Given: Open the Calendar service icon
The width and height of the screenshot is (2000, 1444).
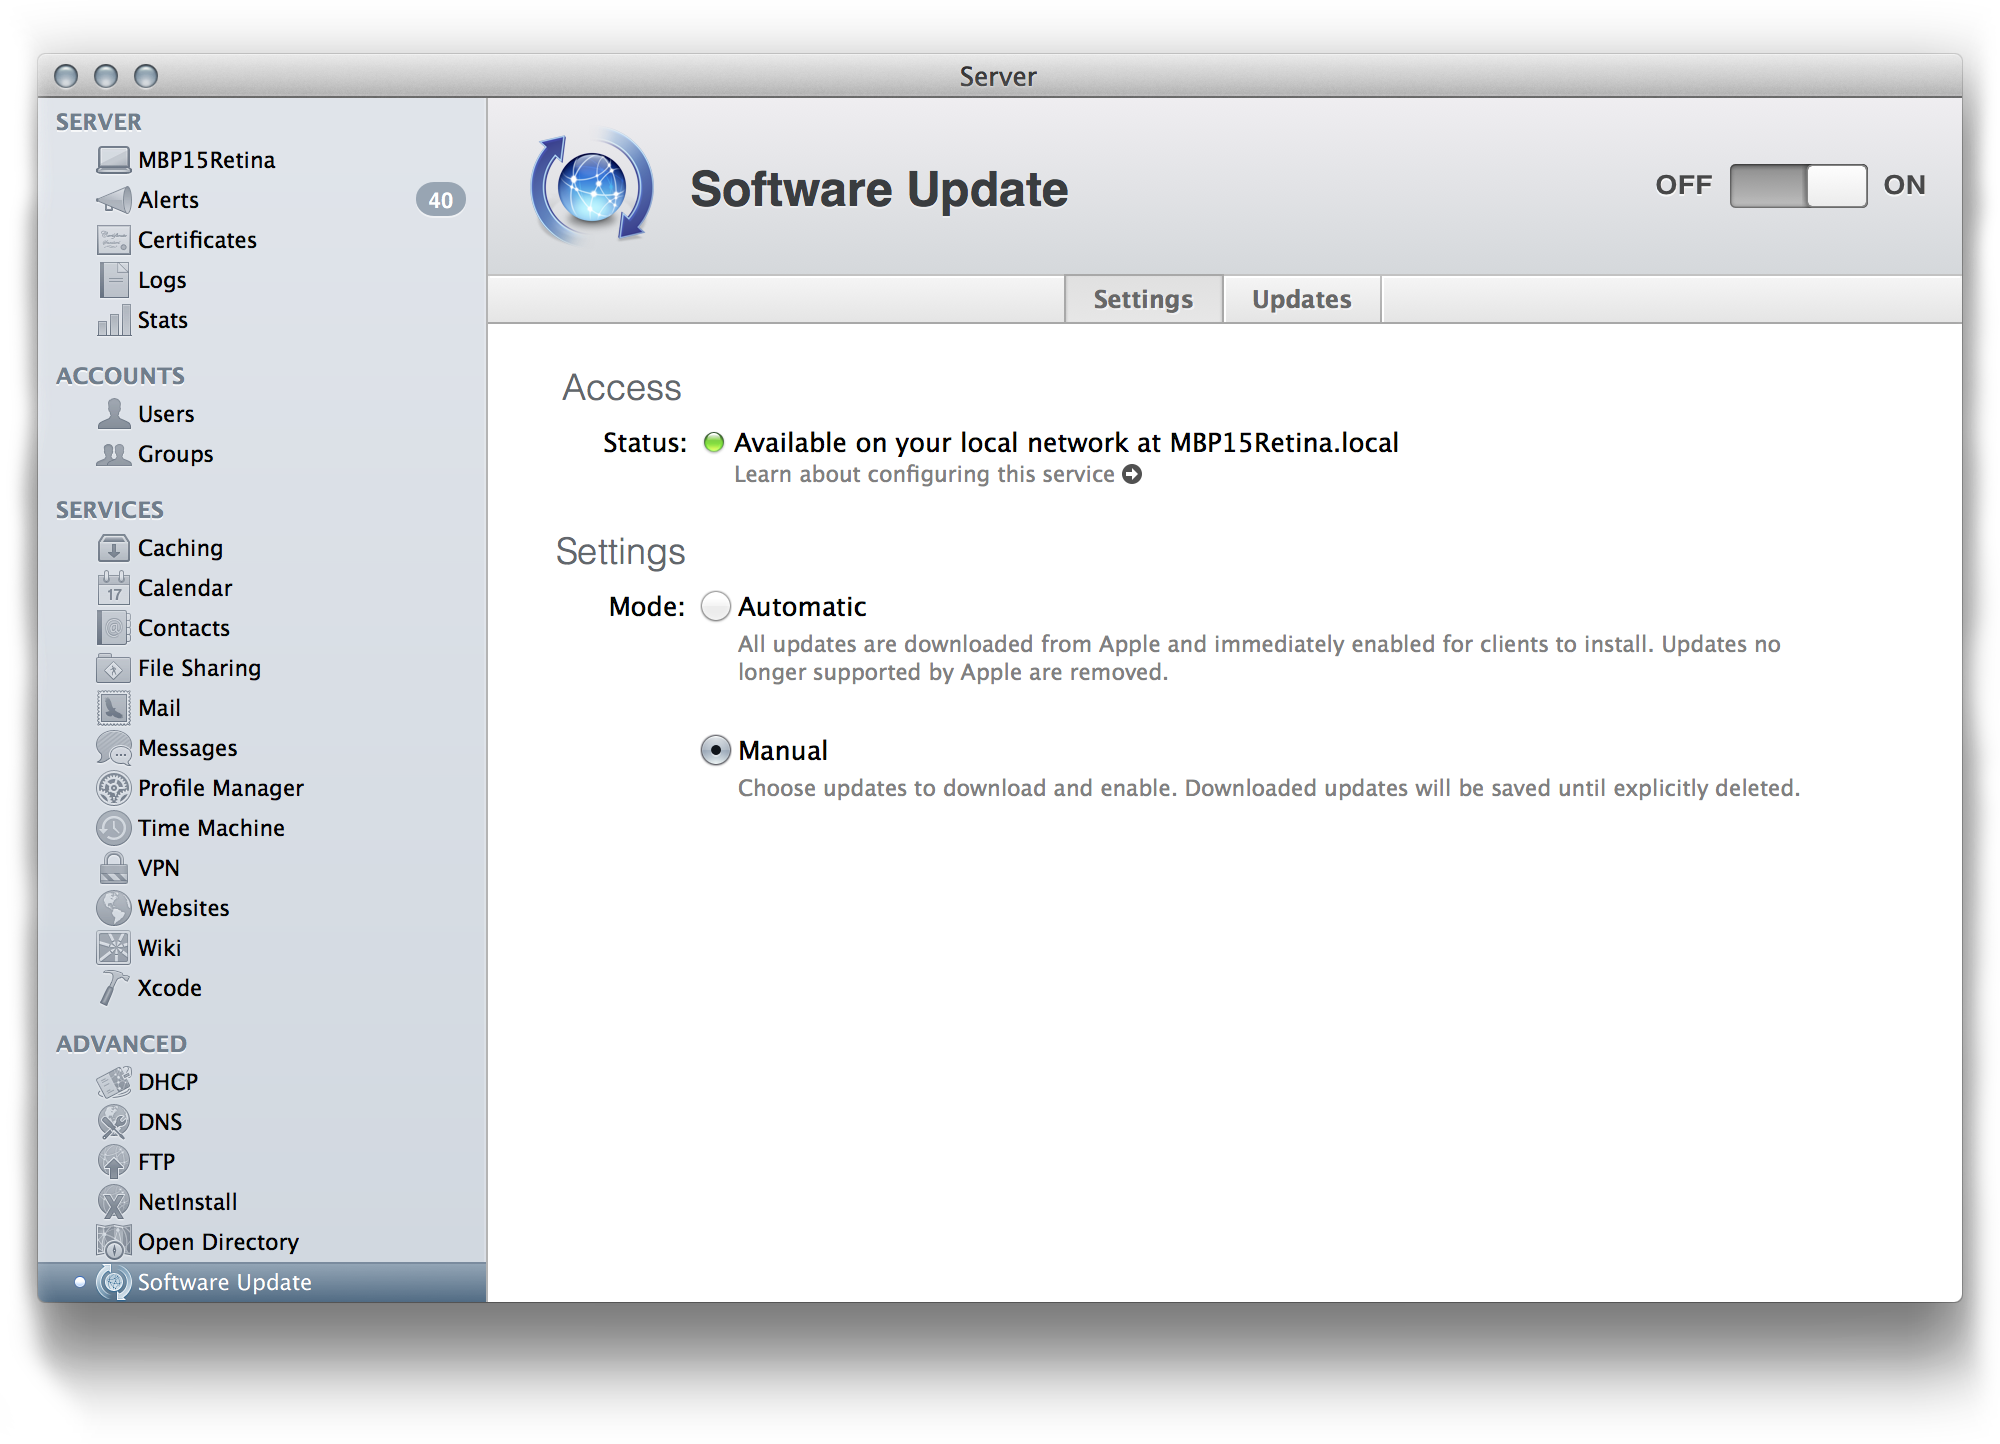Looking at the screenshot, I should (114, 588).
